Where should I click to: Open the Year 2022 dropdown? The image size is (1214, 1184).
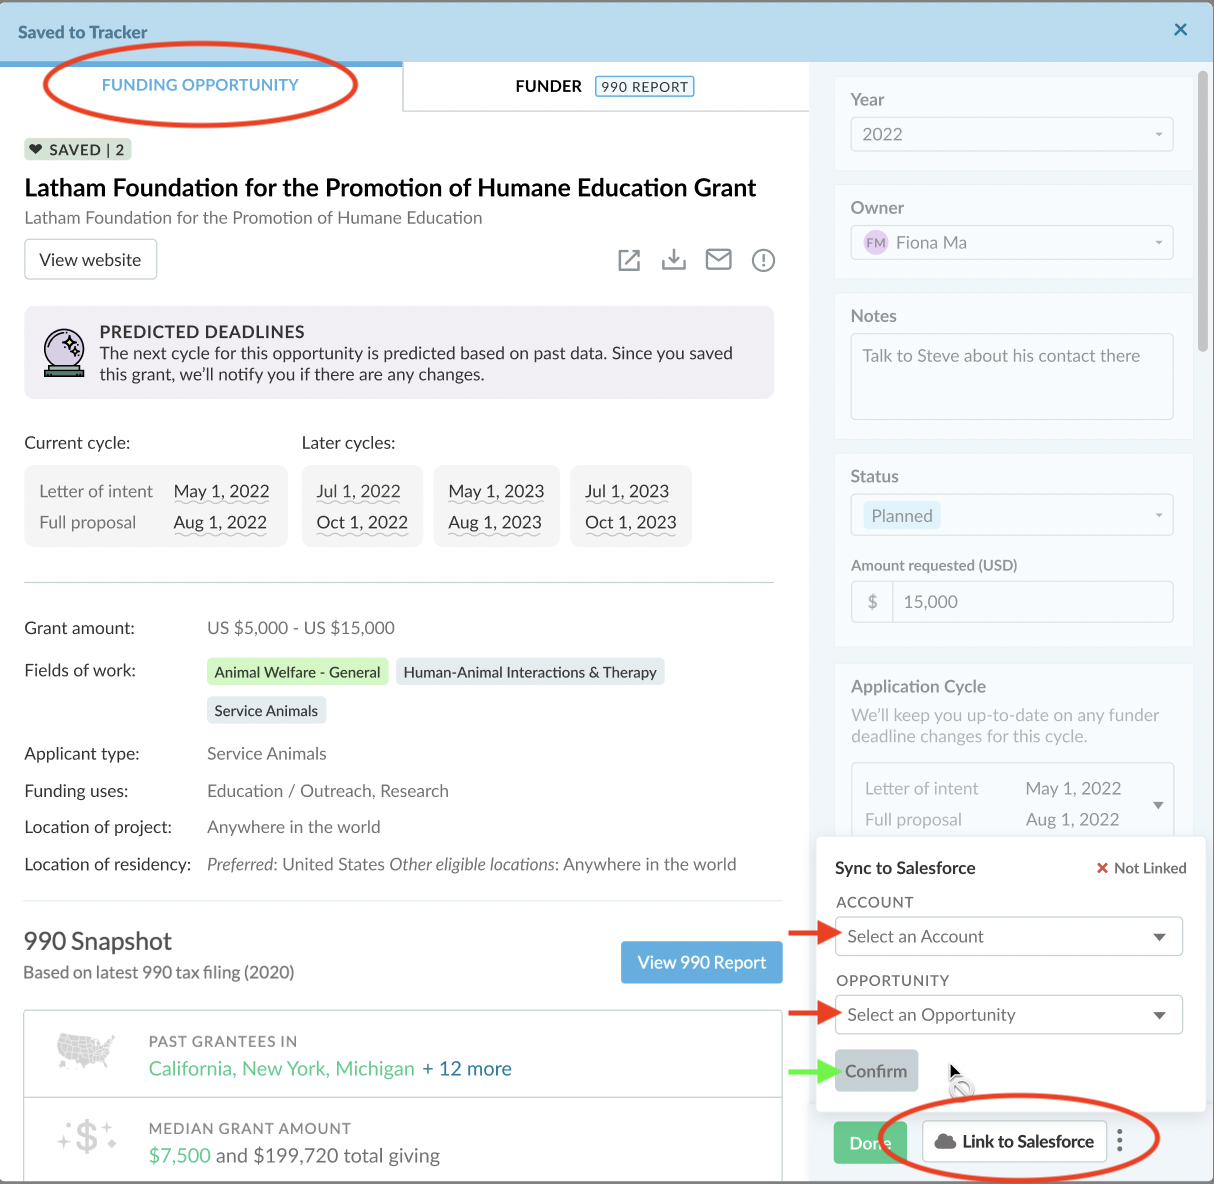(1012, 134)
